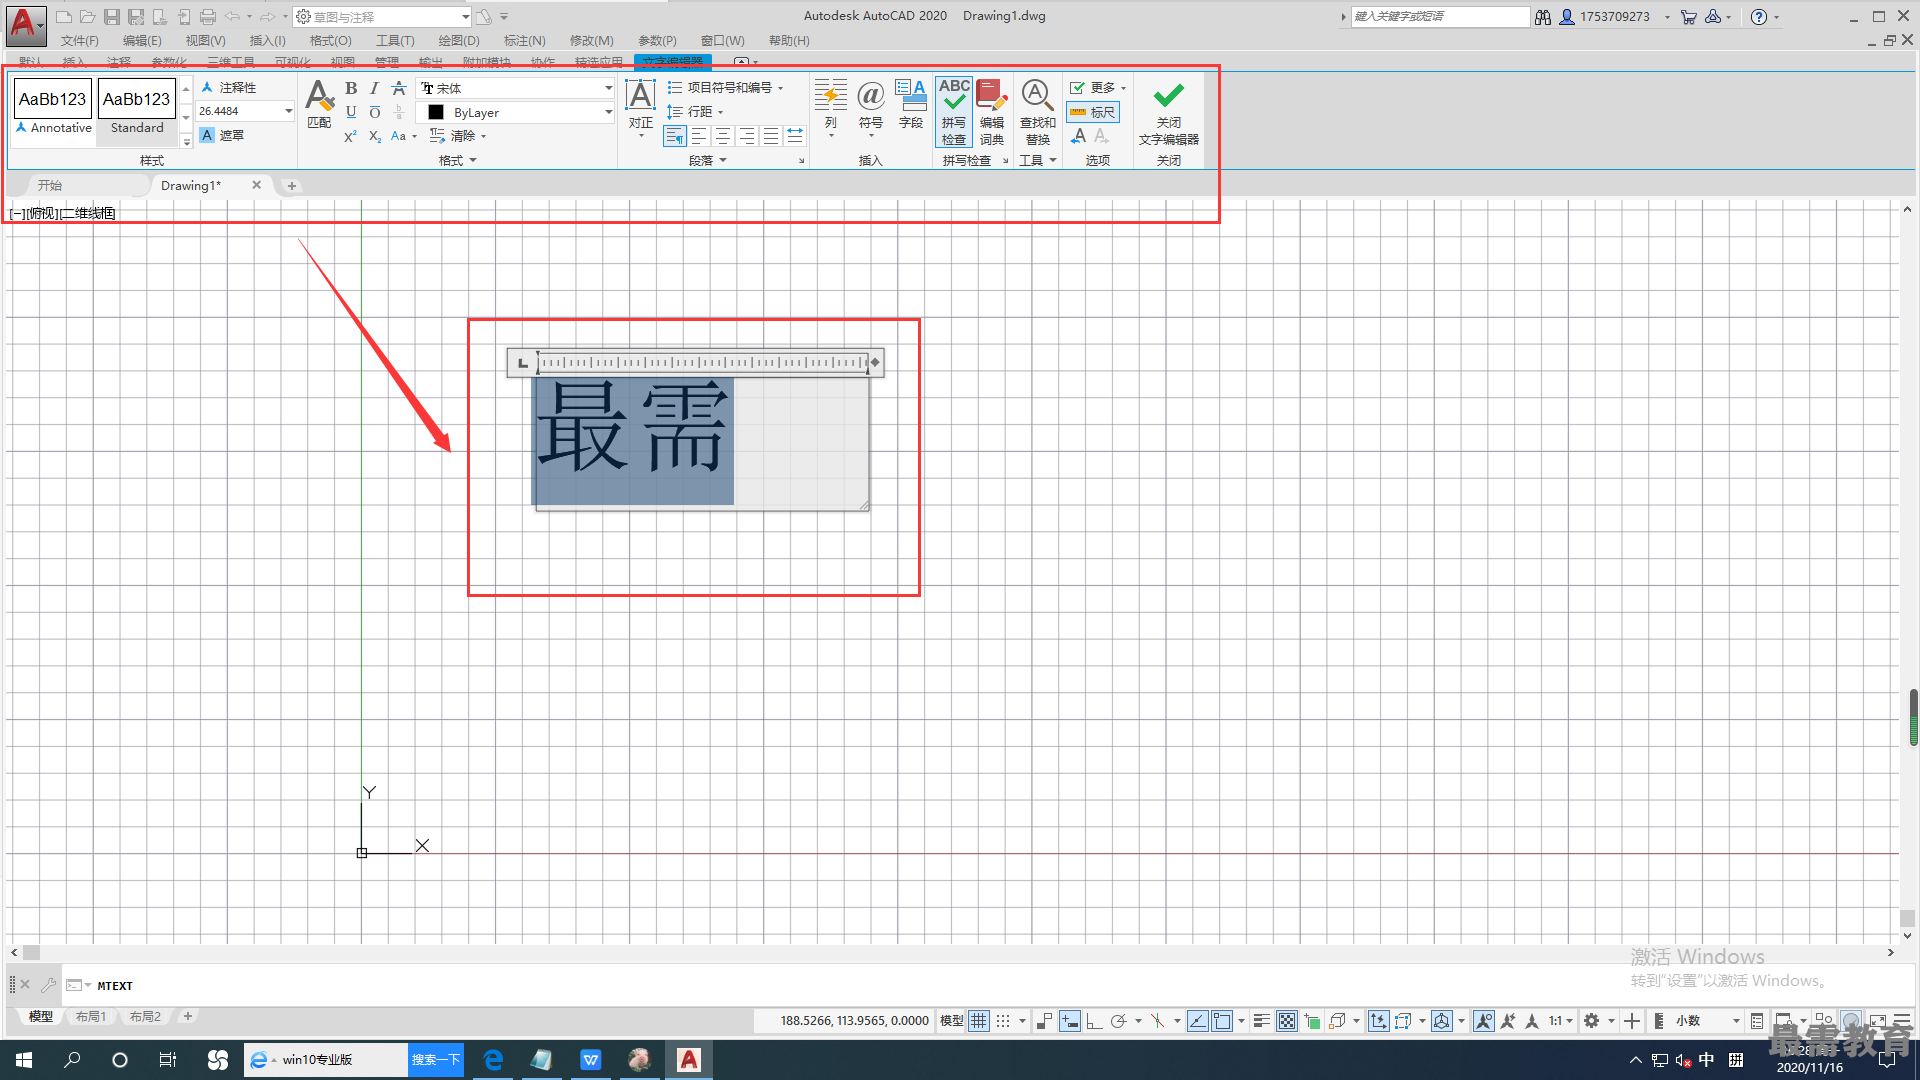Open the Modify (修改) menu
This screenshot has width=1920, height=1080.
(x=592, y=41)
